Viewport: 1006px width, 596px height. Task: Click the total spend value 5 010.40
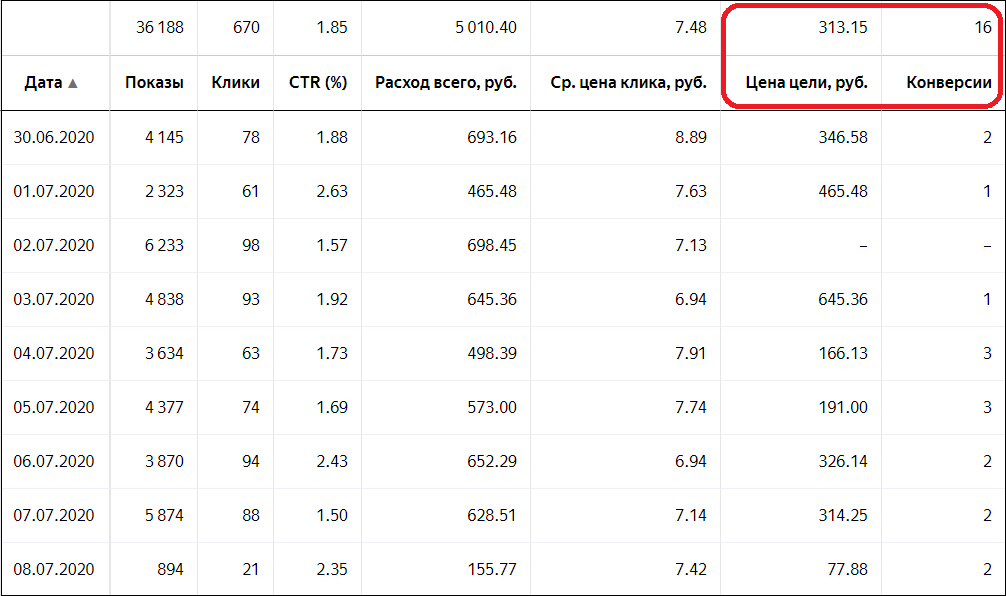point(486,28)
